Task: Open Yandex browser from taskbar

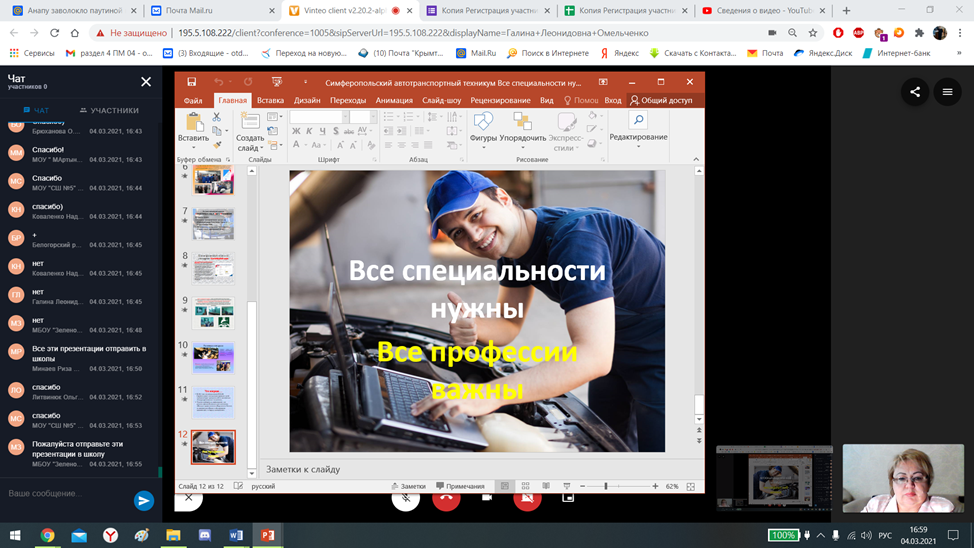Action: click(110, 535)
